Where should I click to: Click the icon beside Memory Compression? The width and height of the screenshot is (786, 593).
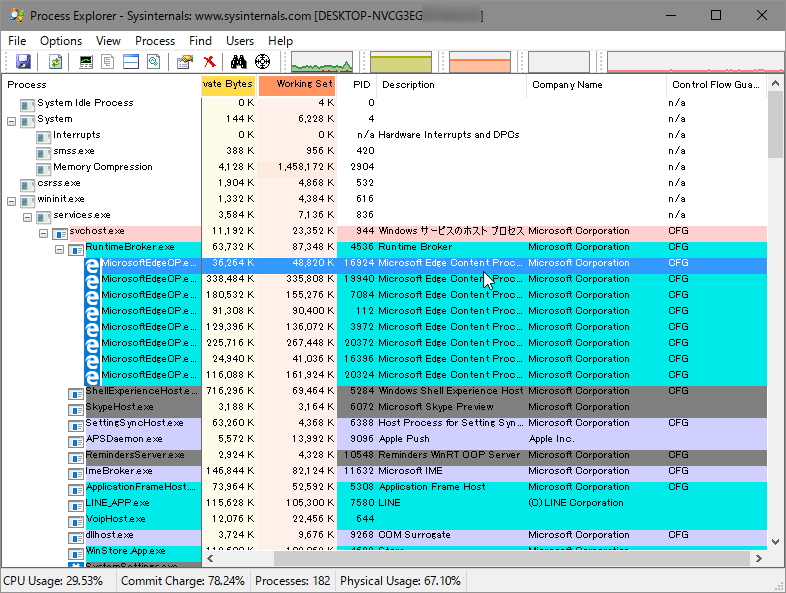click(43, 169)
